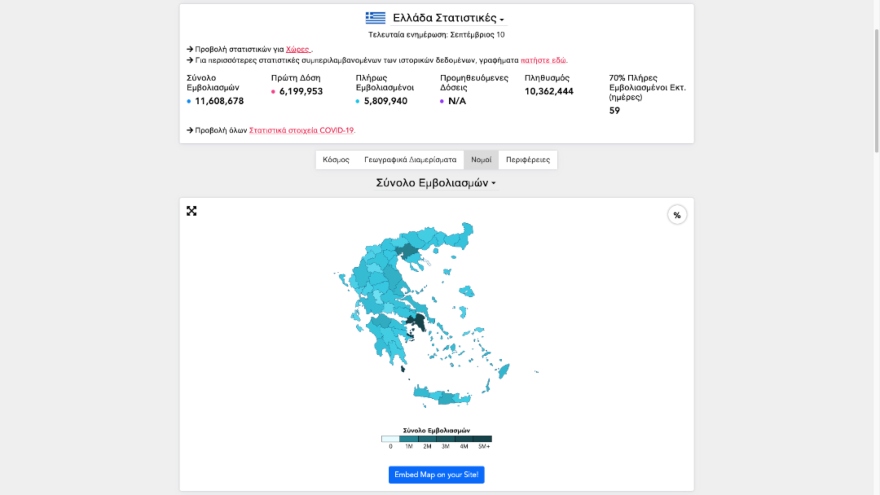Follow the πατήστε εδώ link
880x495 pixels.
point(543,60)
